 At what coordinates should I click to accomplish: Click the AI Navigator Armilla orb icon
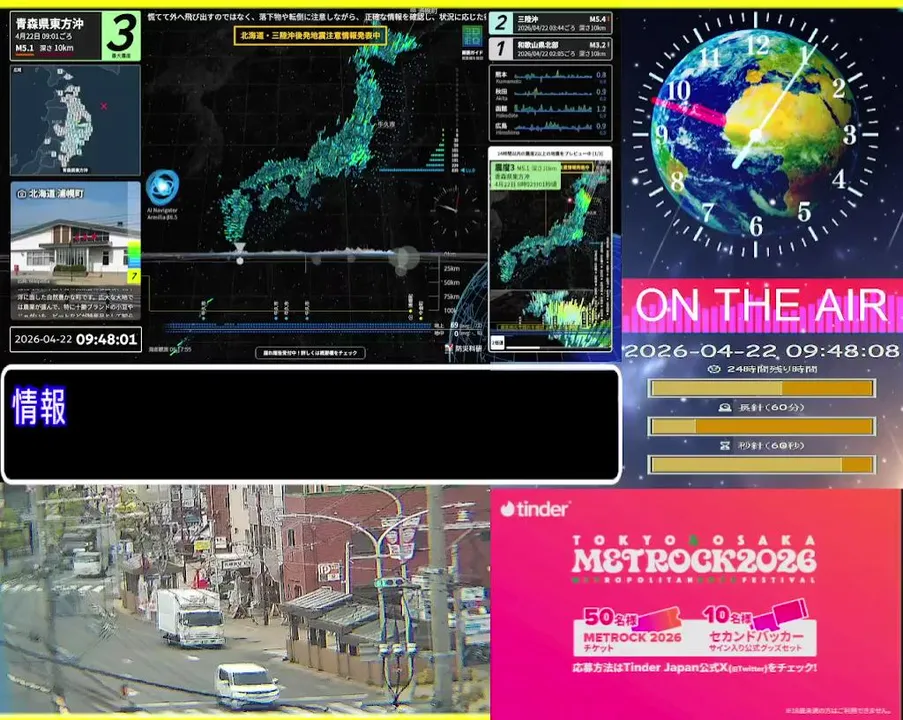(x=162, y=186)
